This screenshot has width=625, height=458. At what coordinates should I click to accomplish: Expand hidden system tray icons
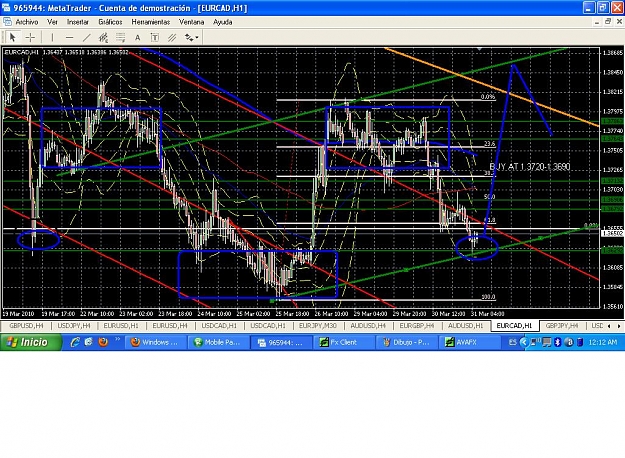[524, 342]
